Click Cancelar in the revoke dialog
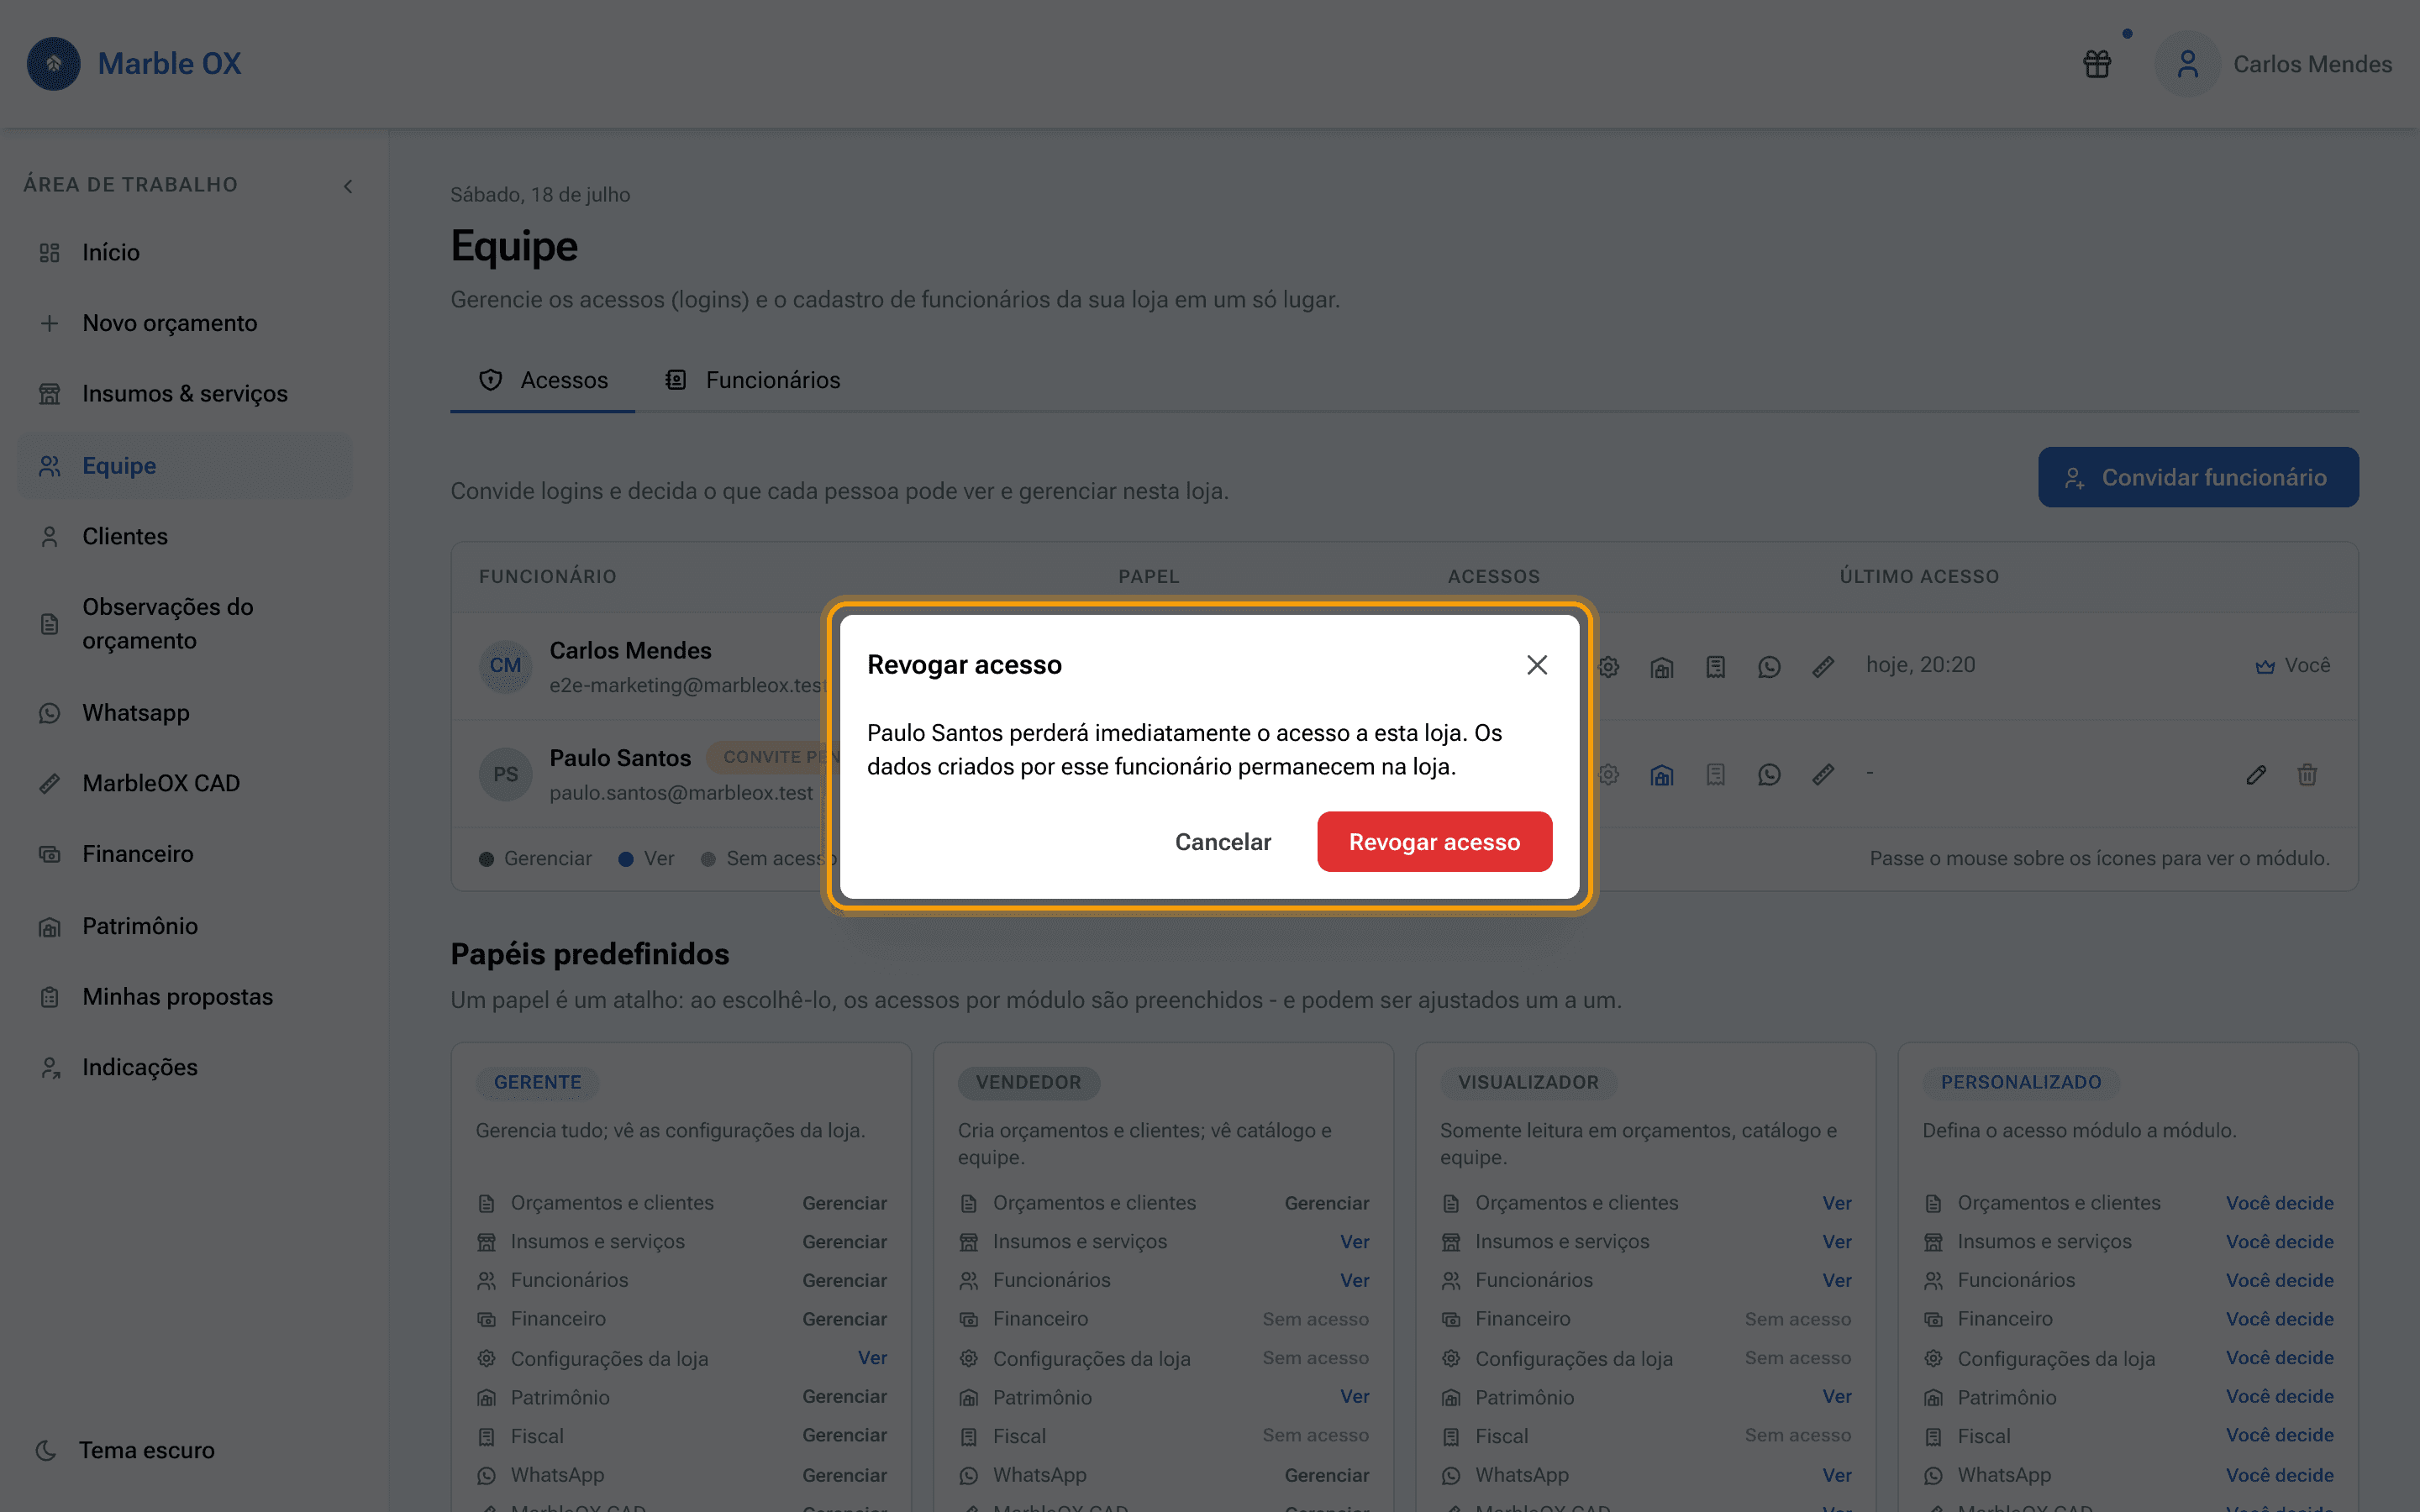Viewport: 2420px width, 1512px height. pyautogui.click(x=1222, y=842)
